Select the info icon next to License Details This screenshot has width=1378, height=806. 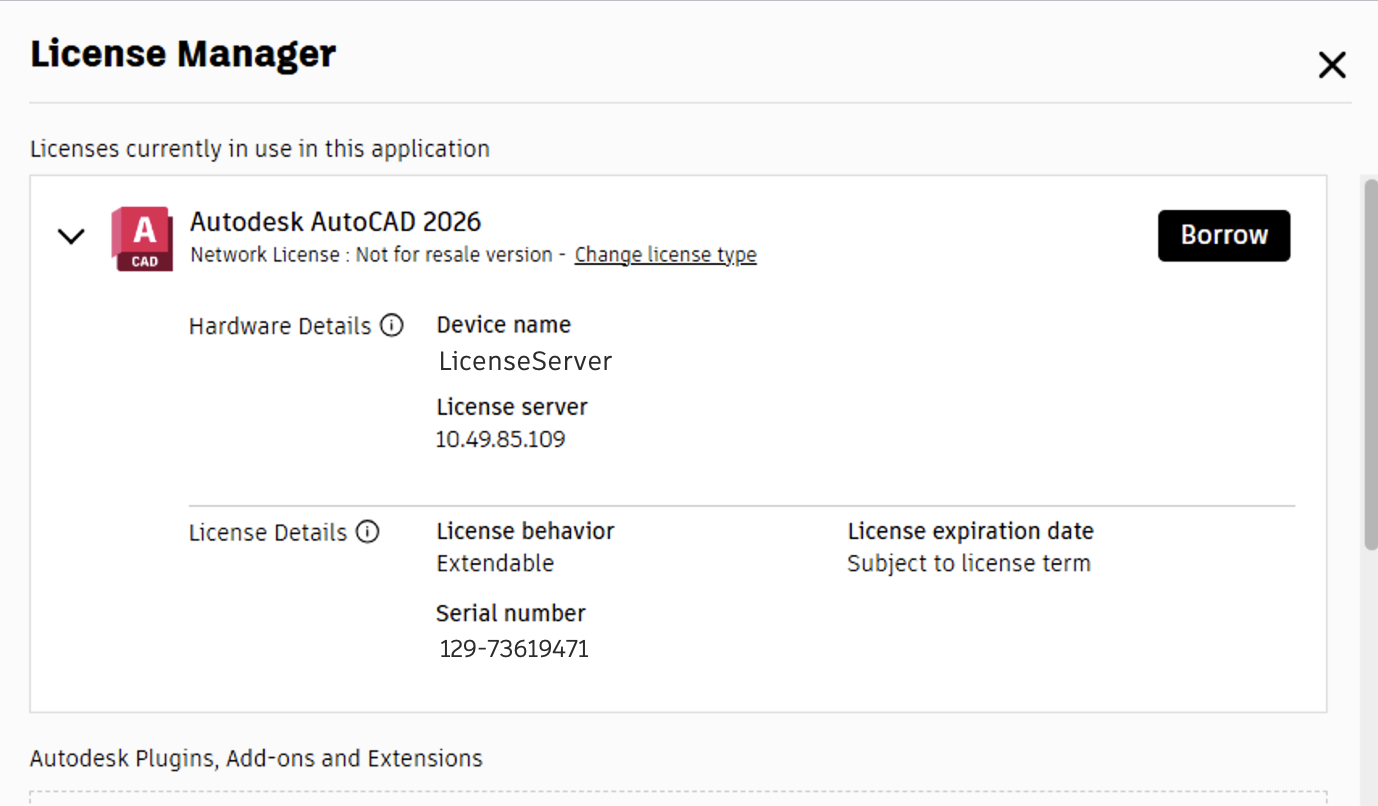(369, 532)
